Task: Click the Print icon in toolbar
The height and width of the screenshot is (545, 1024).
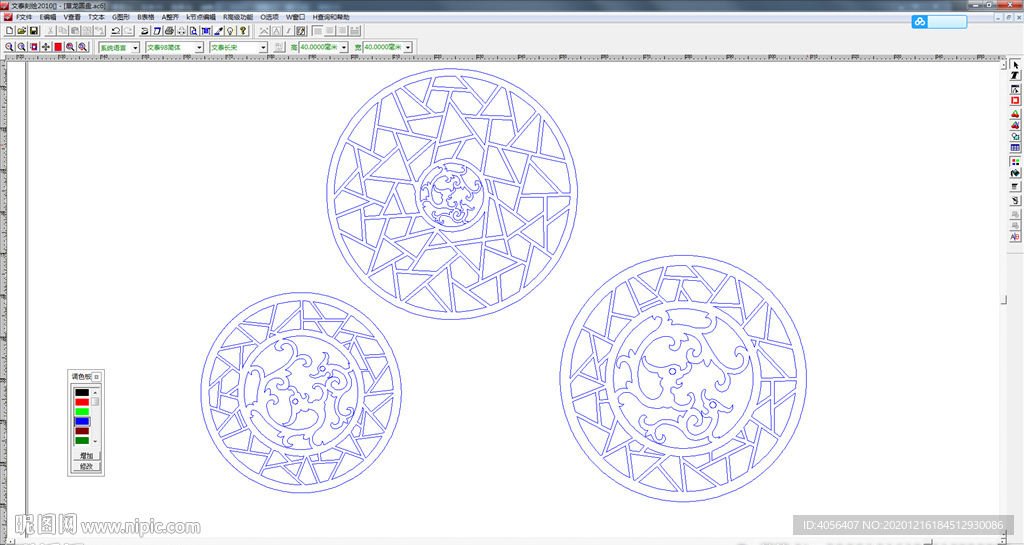Action: coord(169,31)
